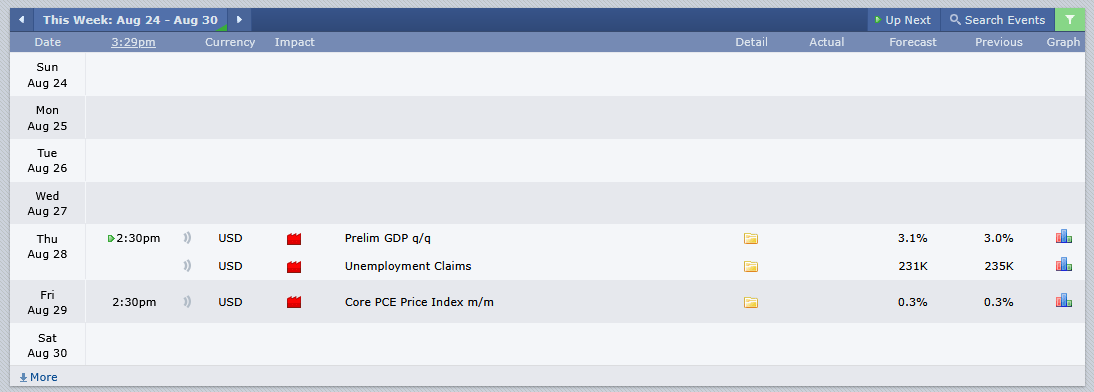The height and width of the screenshot is (392, 1094).
Task: Show graph for Prelim GDP q/q
Action: [1063, 237]
